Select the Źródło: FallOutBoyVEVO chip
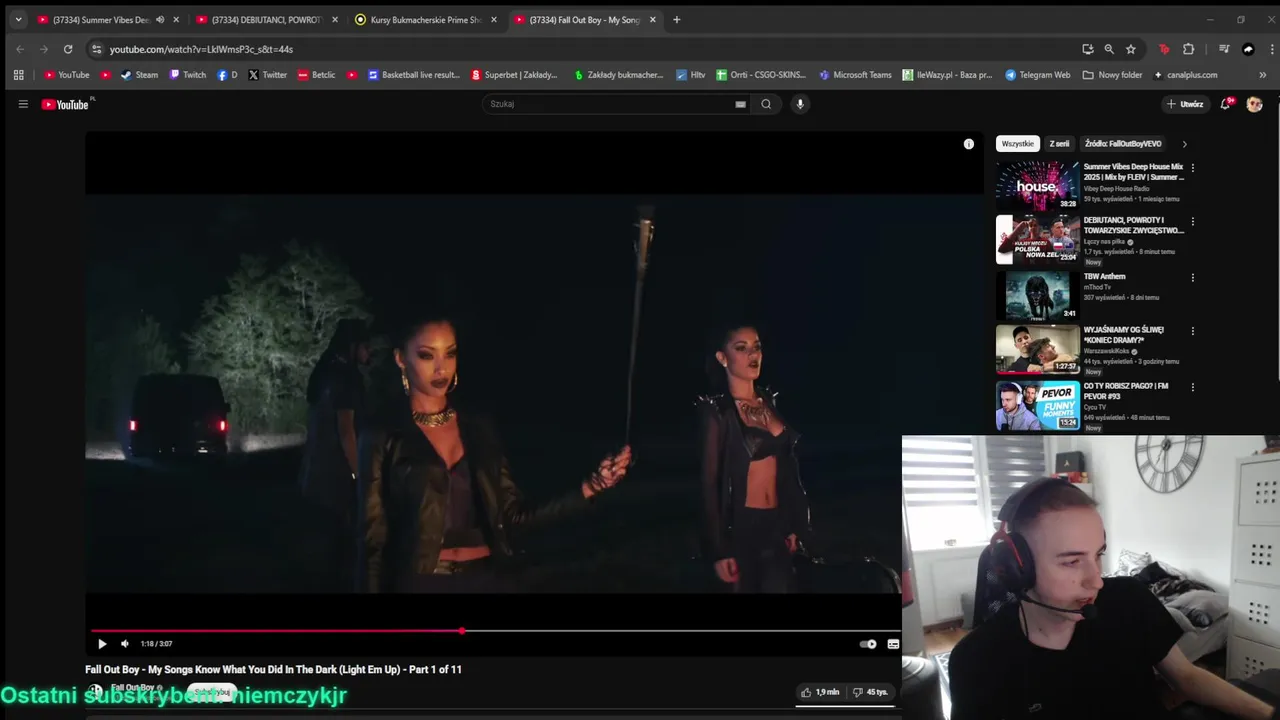 1123,144
